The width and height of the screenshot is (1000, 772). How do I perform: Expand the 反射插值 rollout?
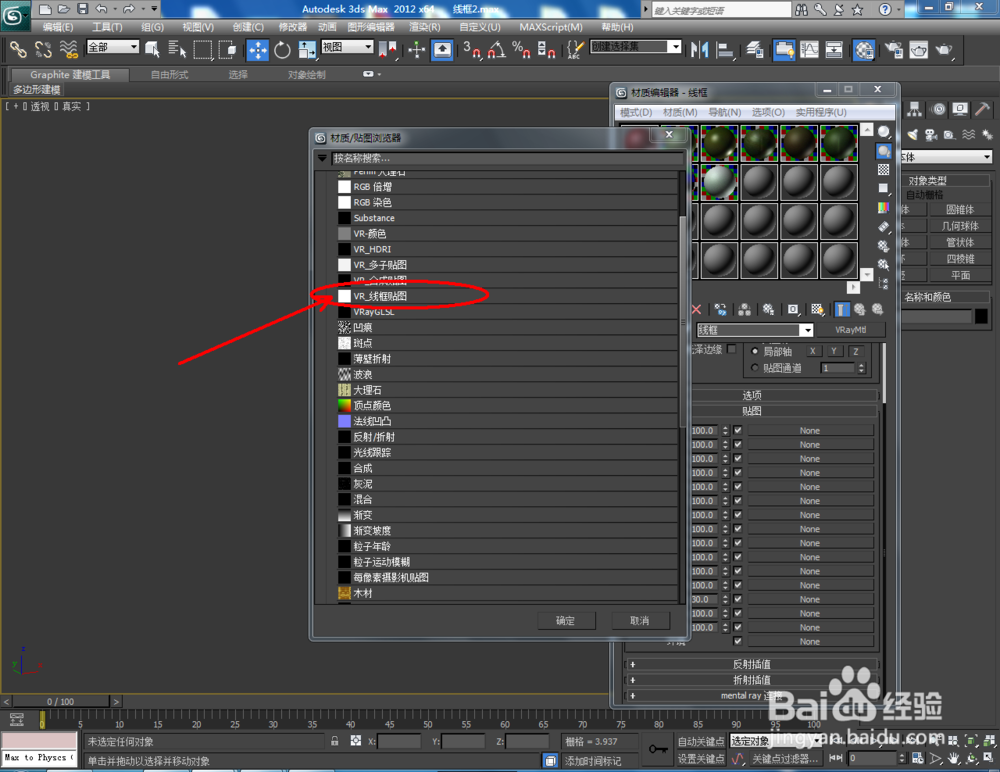point(752,664)
